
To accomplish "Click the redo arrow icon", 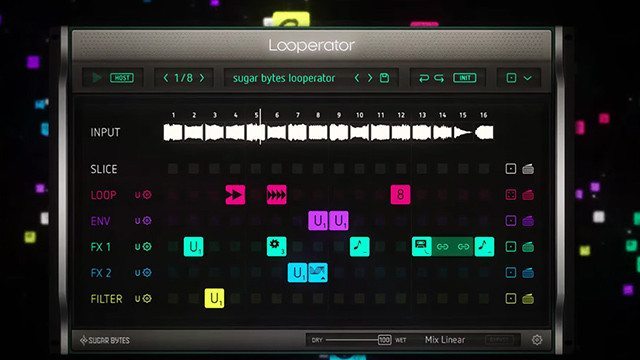I will coord(439,78).
